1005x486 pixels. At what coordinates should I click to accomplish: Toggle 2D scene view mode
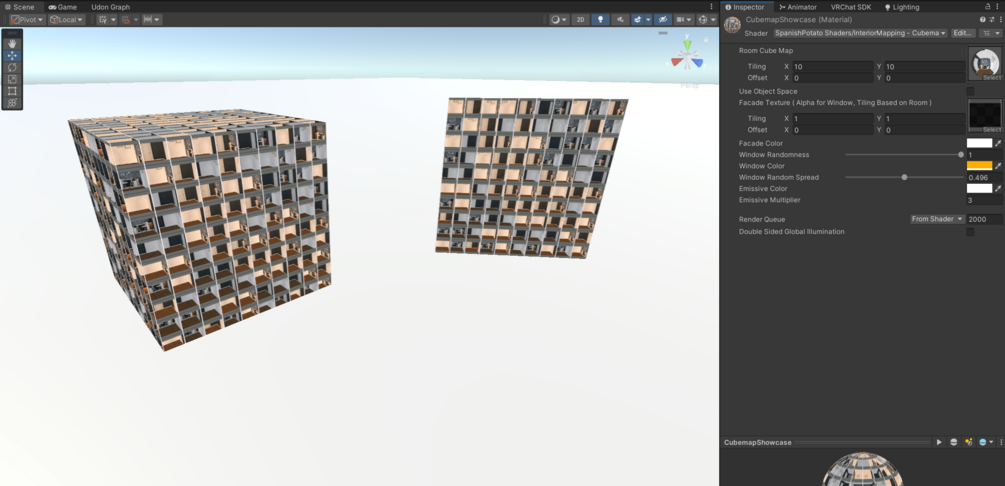point(580,20)
